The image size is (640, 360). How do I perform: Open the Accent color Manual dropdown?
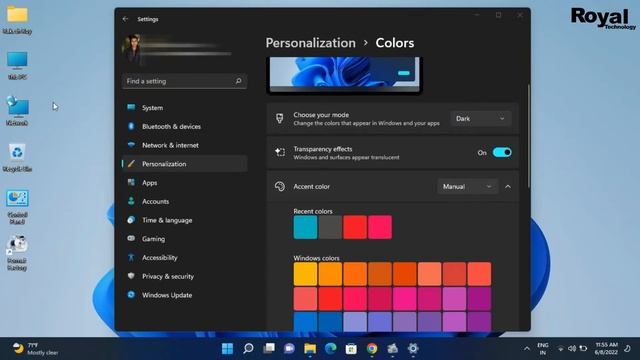[x=468, y=186]
